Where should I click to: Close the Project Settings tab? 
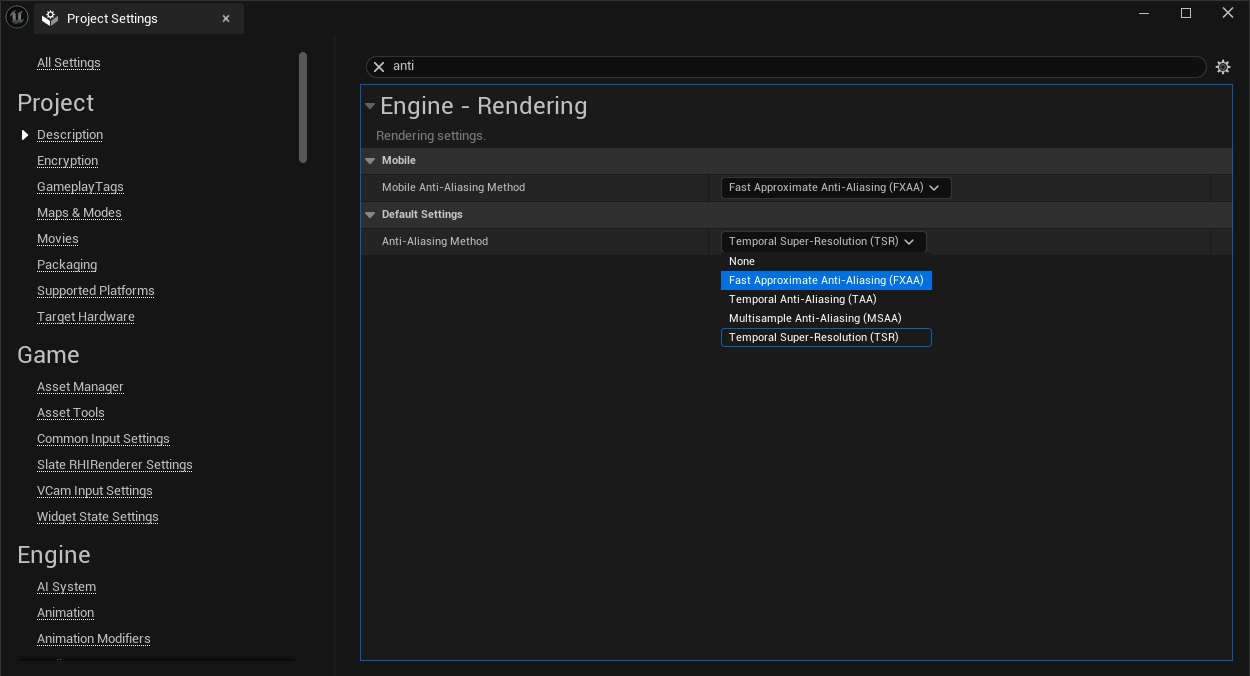(x=226, y=19)
